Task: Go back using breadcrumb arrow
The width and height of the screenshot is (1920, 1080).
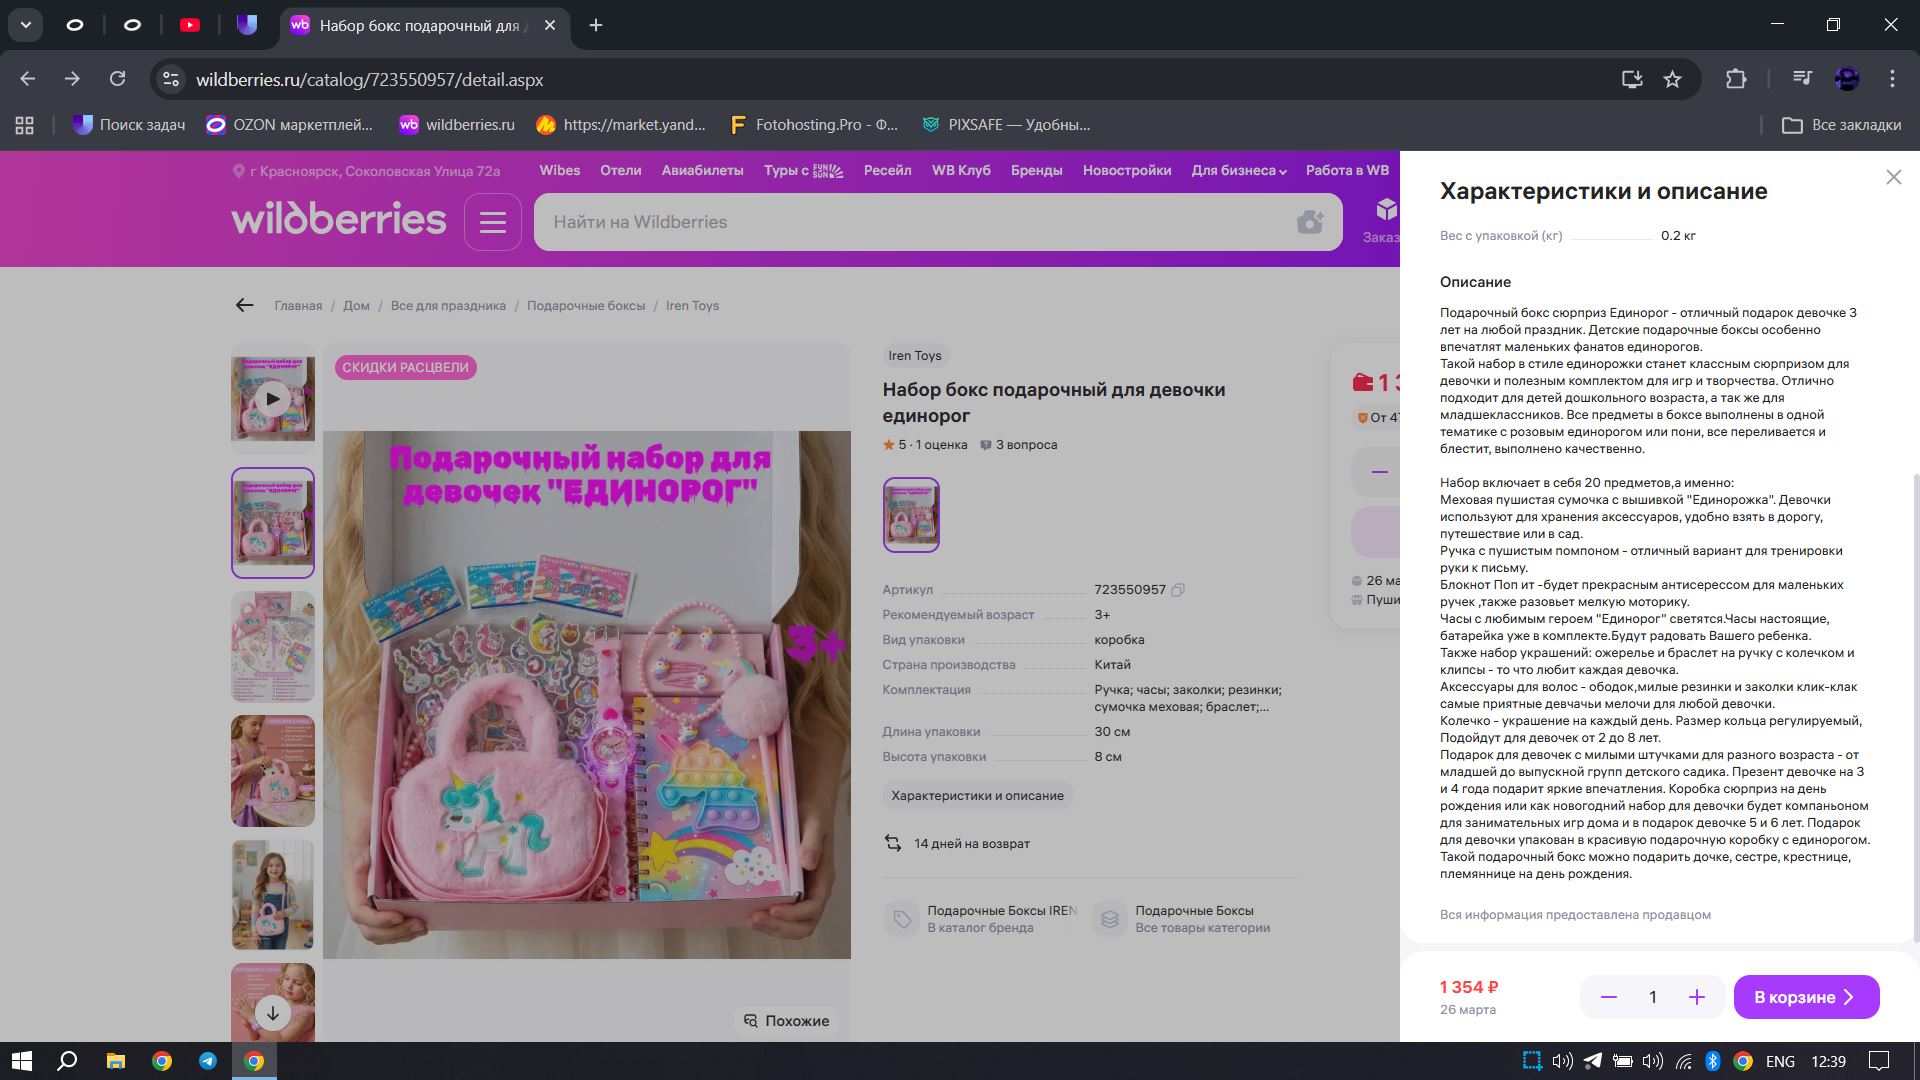Action: 244,306
